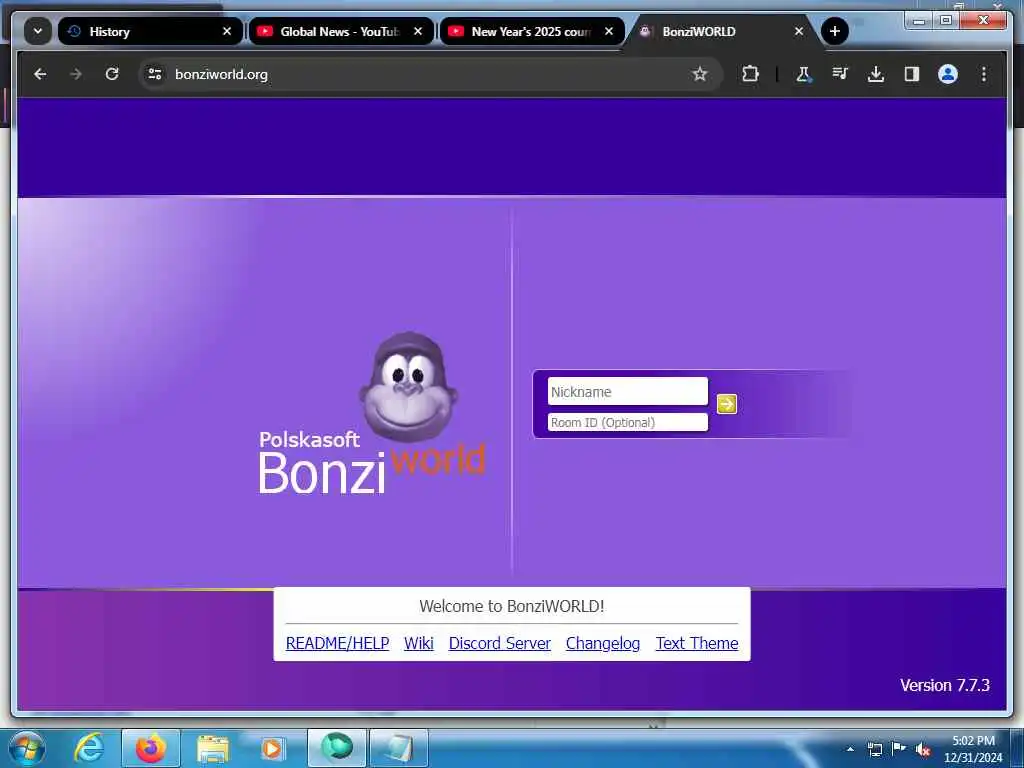Click the yellow arrow login button
The height and width of the screenshot is (768, 1024).
[x=727, y=404]
